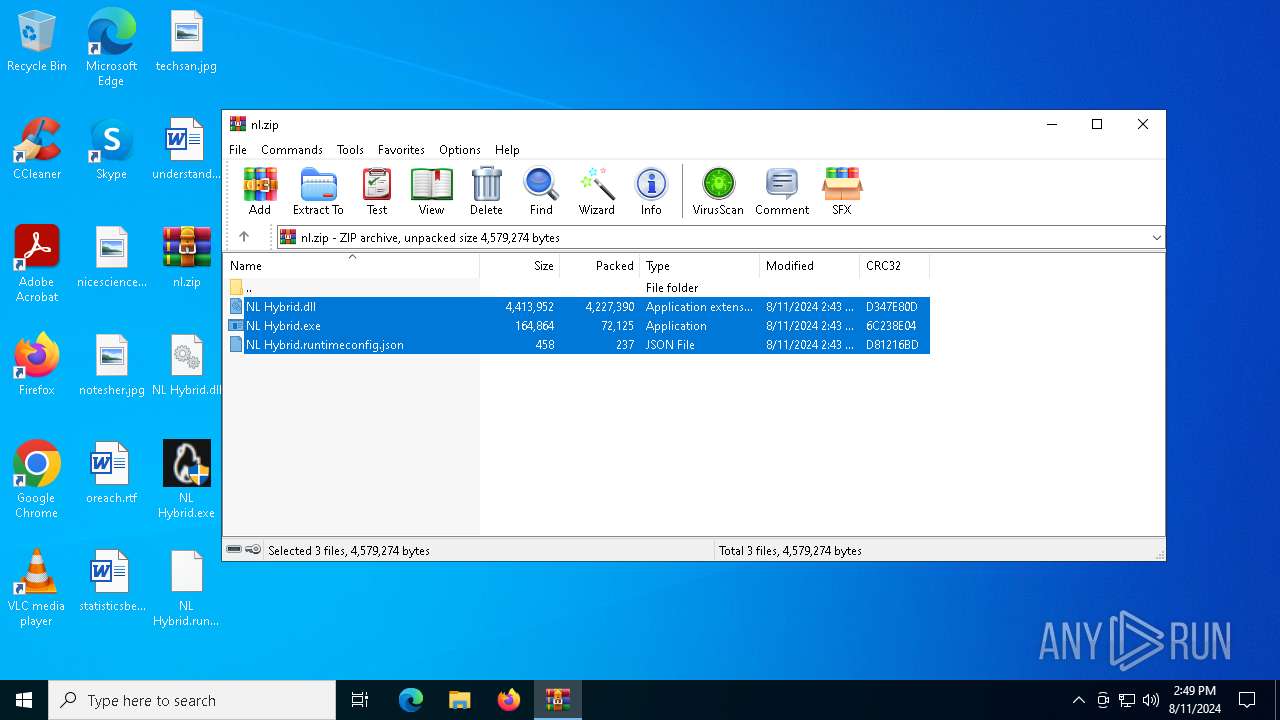Select nicescience desktop image file
This screenshot has width=1280, height=720.
(x=111, y=258)
